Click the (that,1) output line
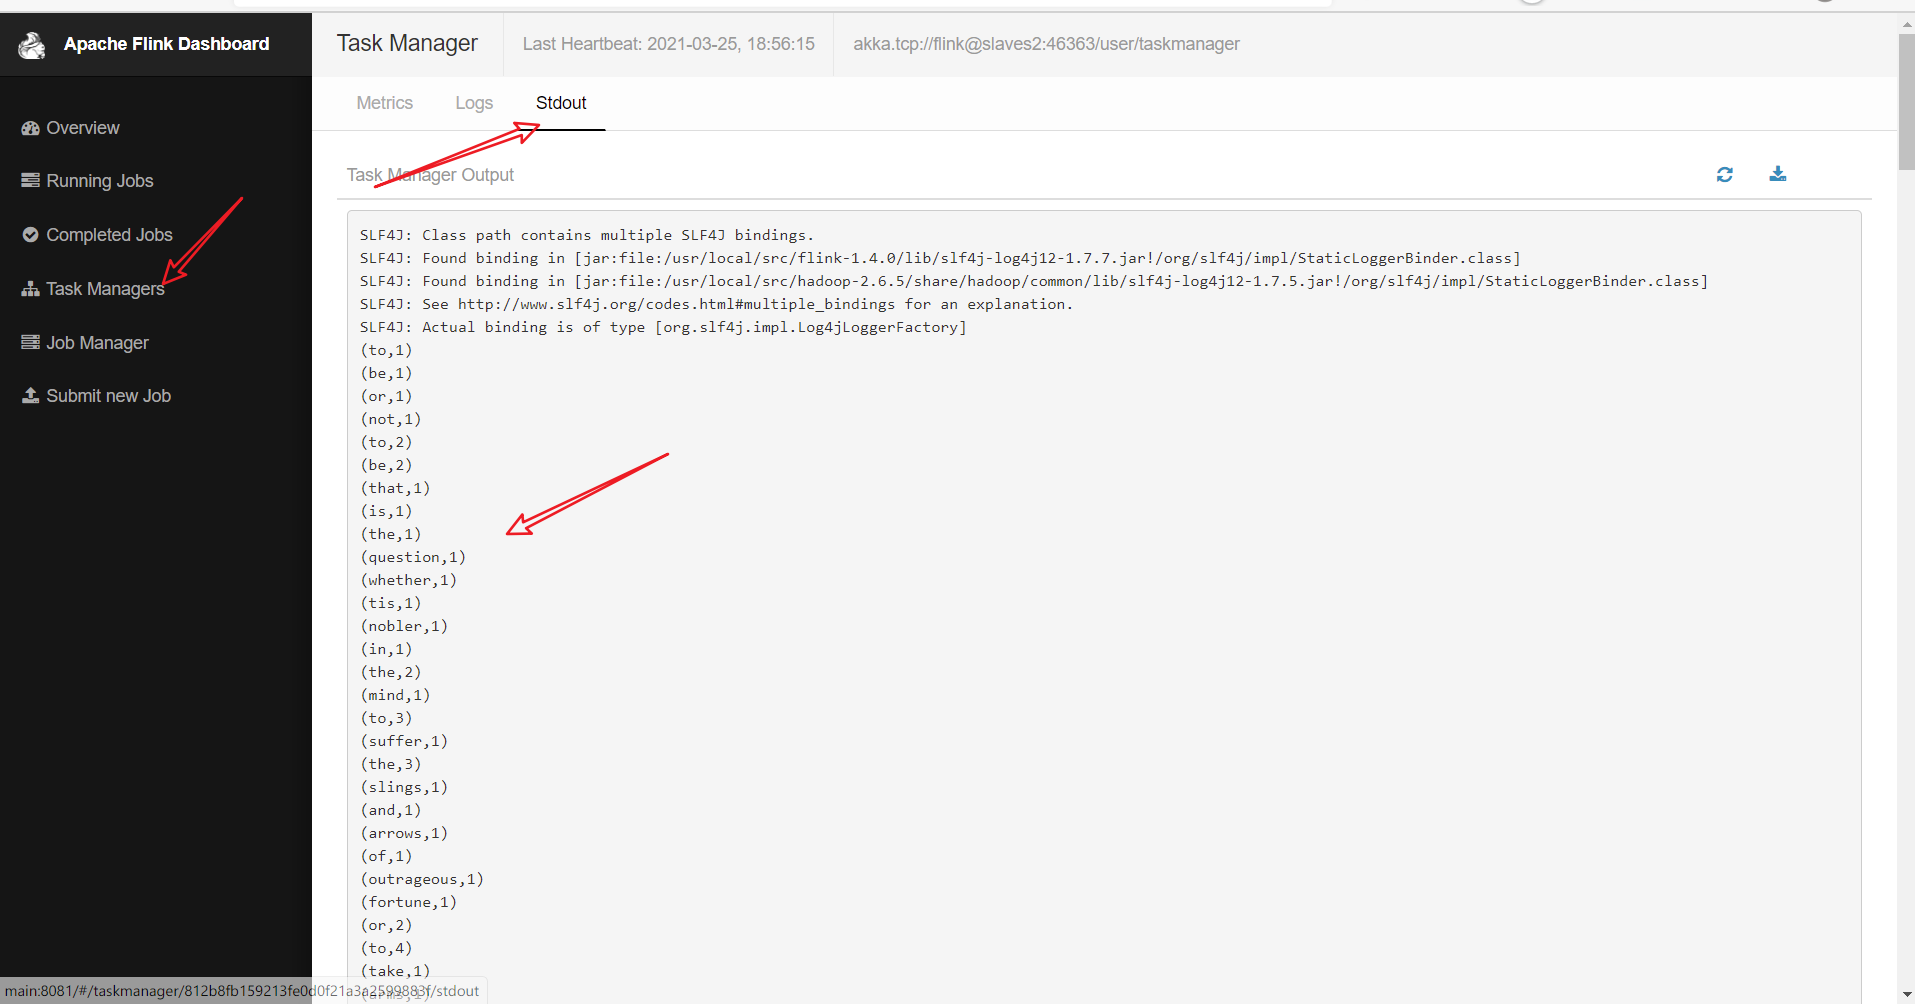1915x1004 pixels. pyautogui.click(x=395, y=488)
